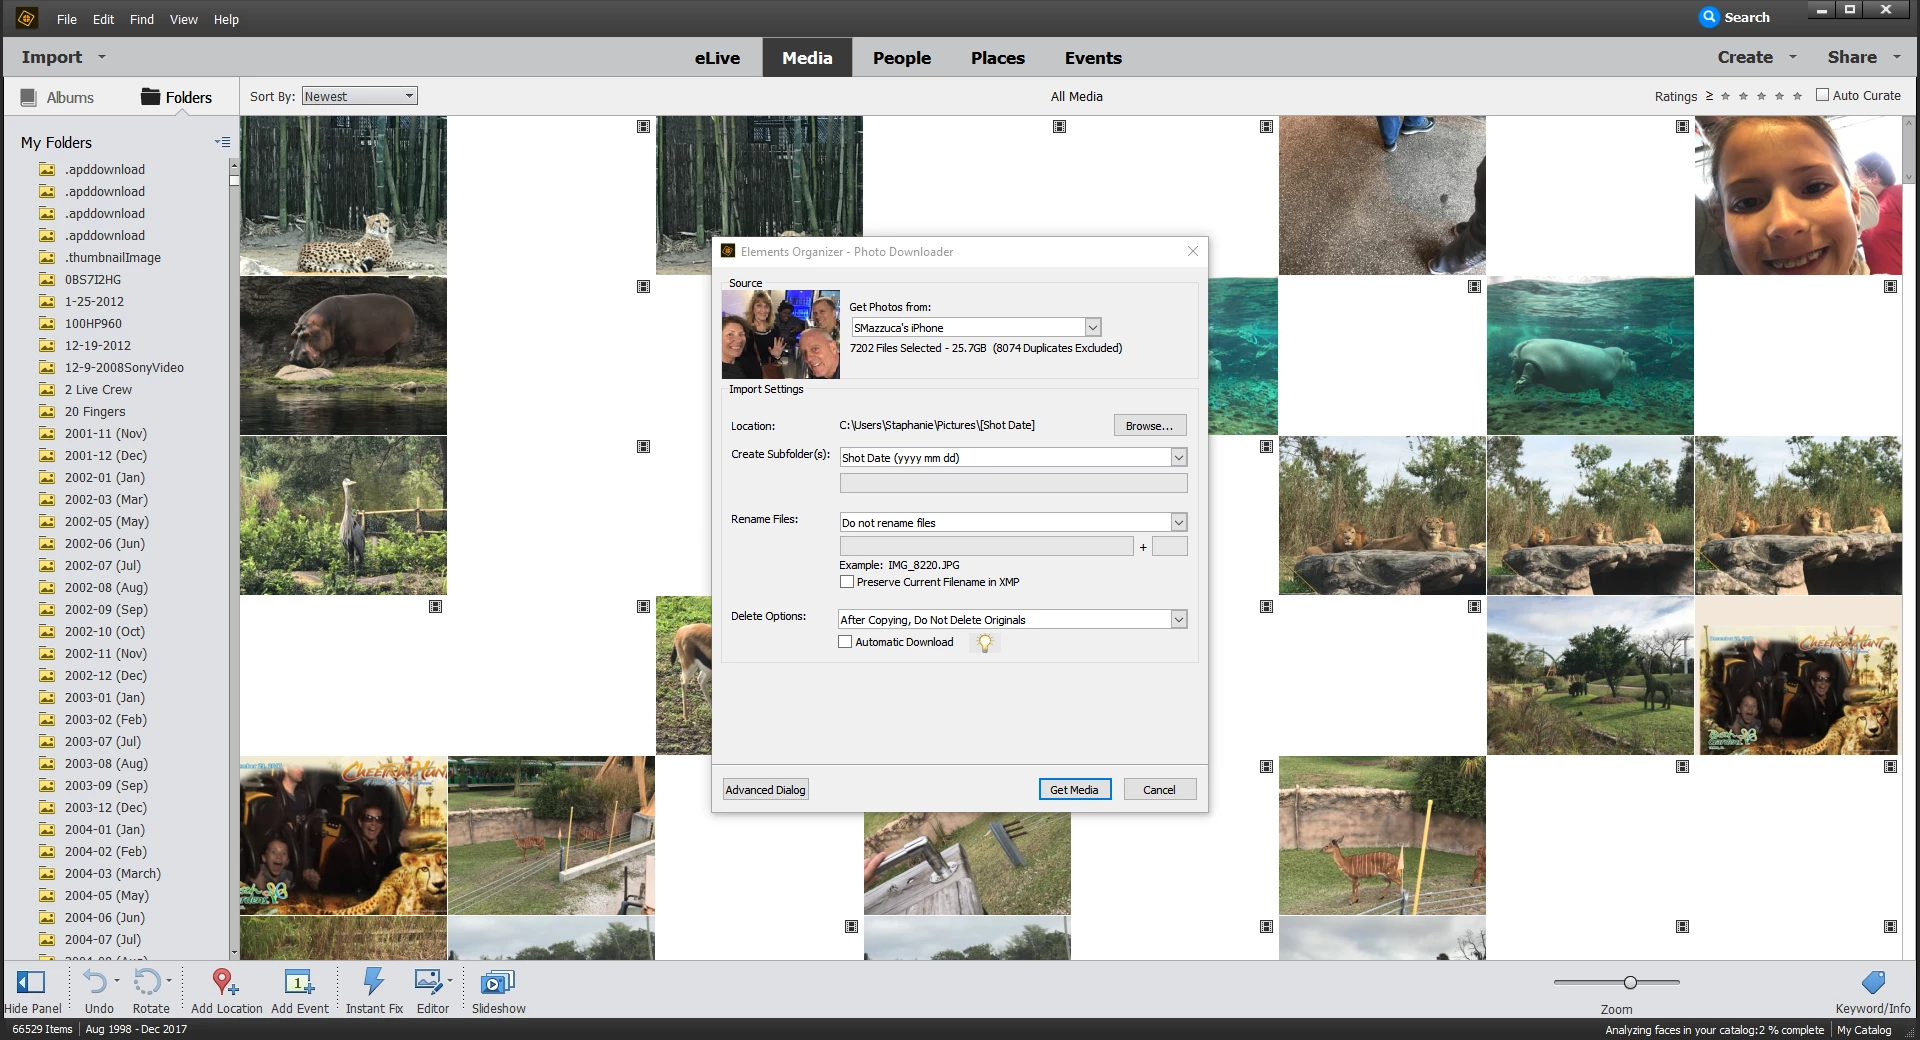Select the cheetah photo thumbnail
Screen dimensions: 1920x1040
(x=343, y=195)
